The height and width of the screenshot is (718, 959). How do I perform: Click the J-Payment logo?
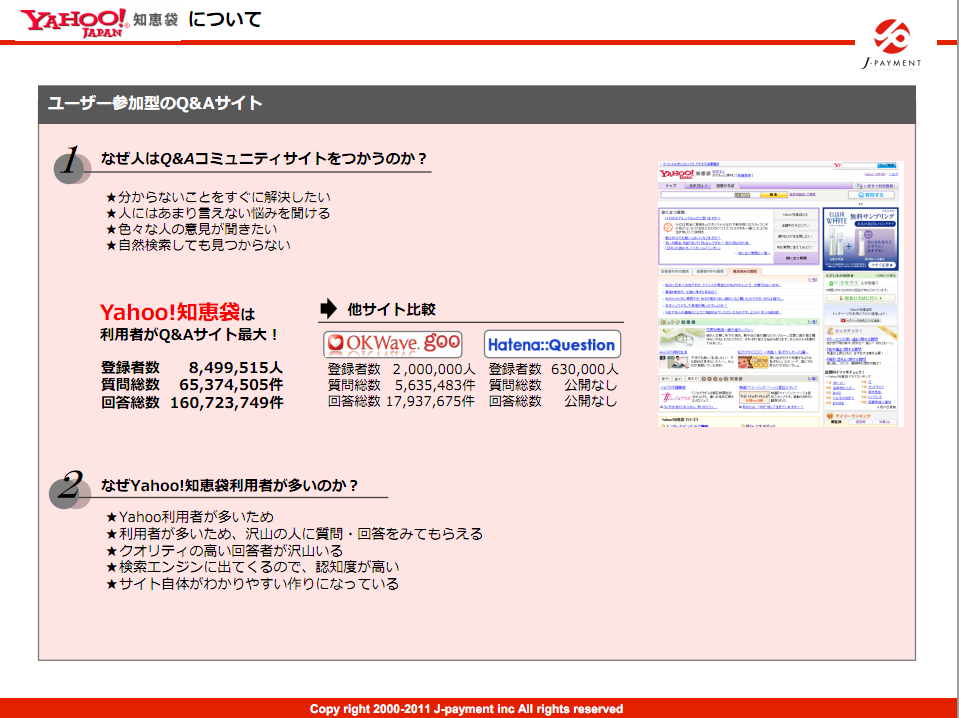(x=891, y=45)
